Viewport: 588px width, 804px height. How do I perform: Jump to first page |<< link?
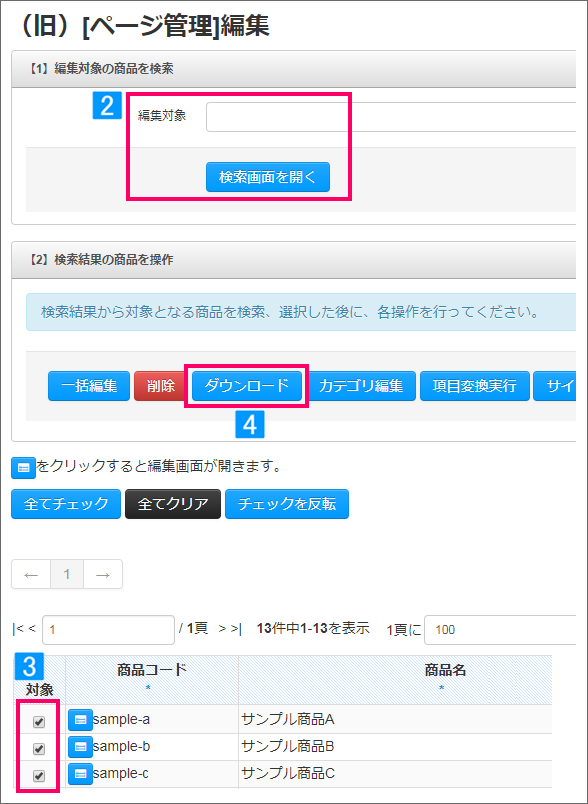25,628
